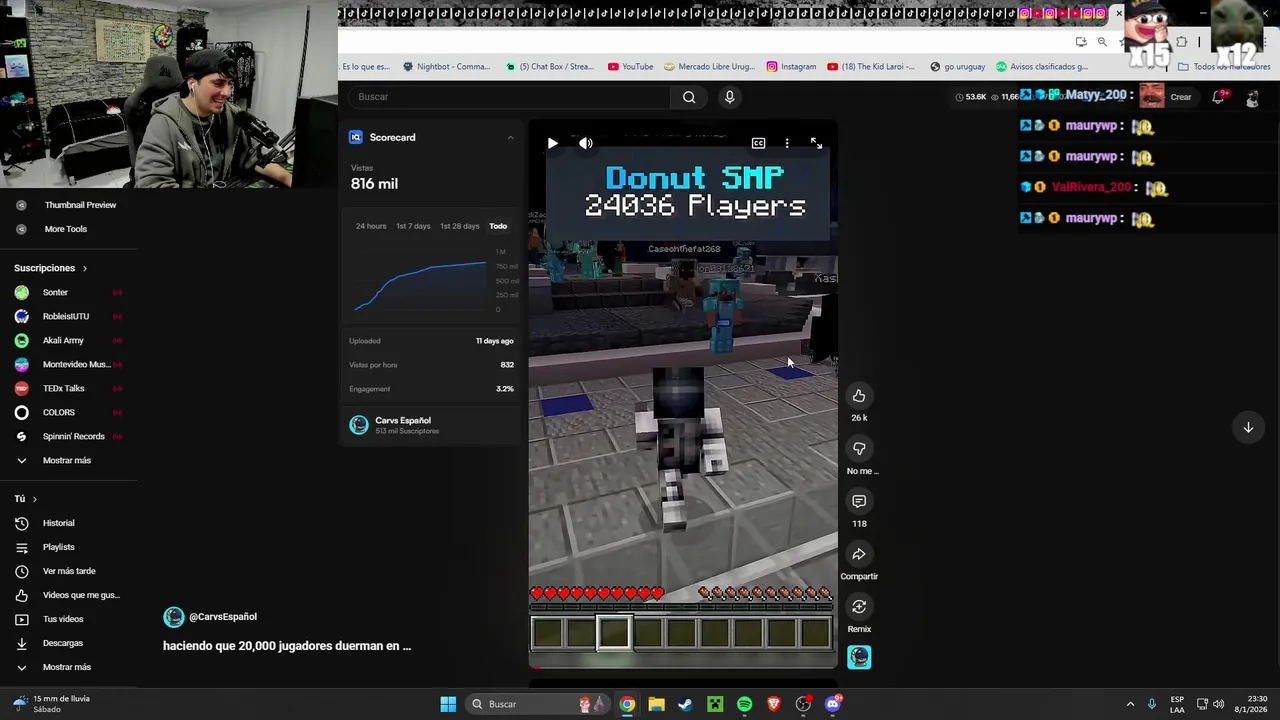Open the comments showing 118
1280x720 pixels.
[859, 501]
